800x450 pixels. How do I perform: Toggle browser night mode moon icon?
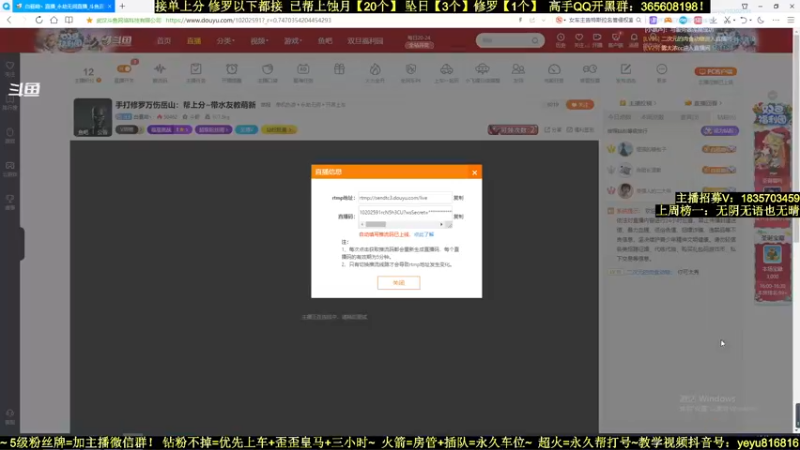pos(761,20)
